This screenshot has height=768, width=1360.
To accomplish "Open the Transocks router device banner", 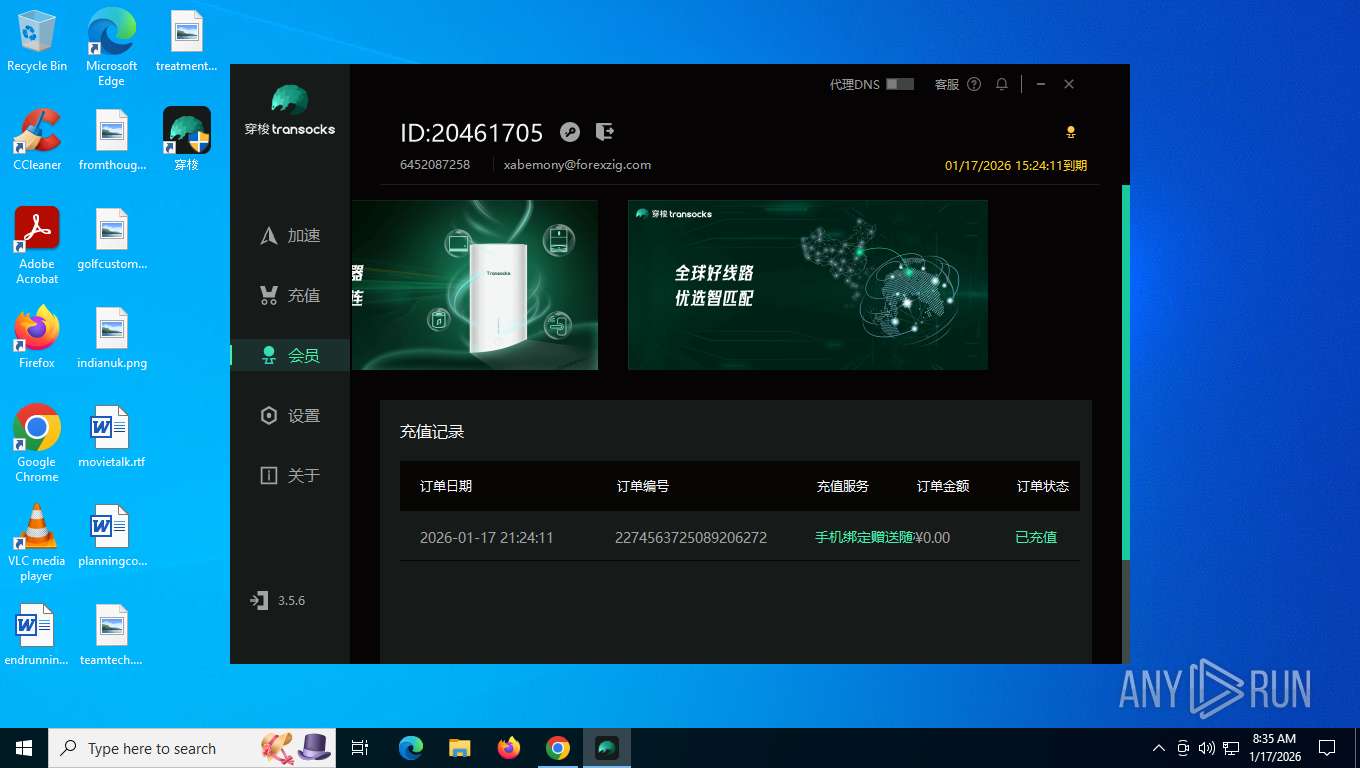I will pos(475,285).
